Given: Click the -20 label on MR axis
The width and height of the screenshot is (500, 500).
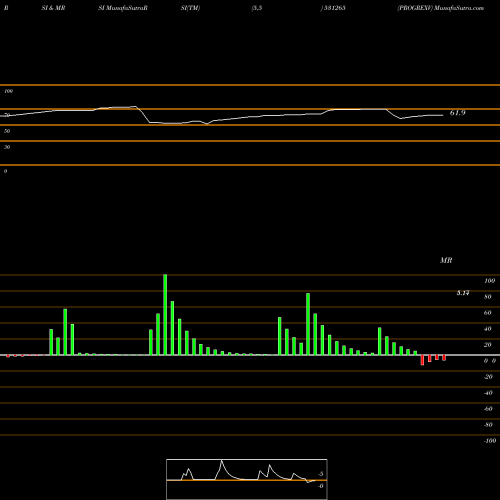Looking at the screenshot, I should [488, 377].
